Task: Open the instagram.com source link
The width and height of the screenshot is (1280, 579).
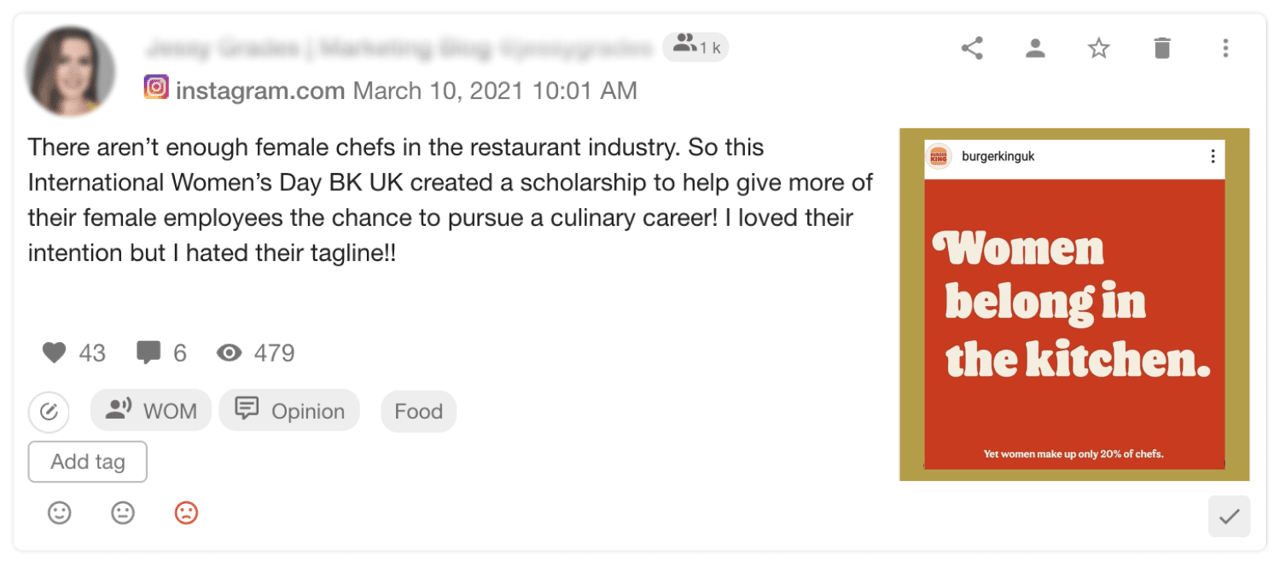Action: 260,91
